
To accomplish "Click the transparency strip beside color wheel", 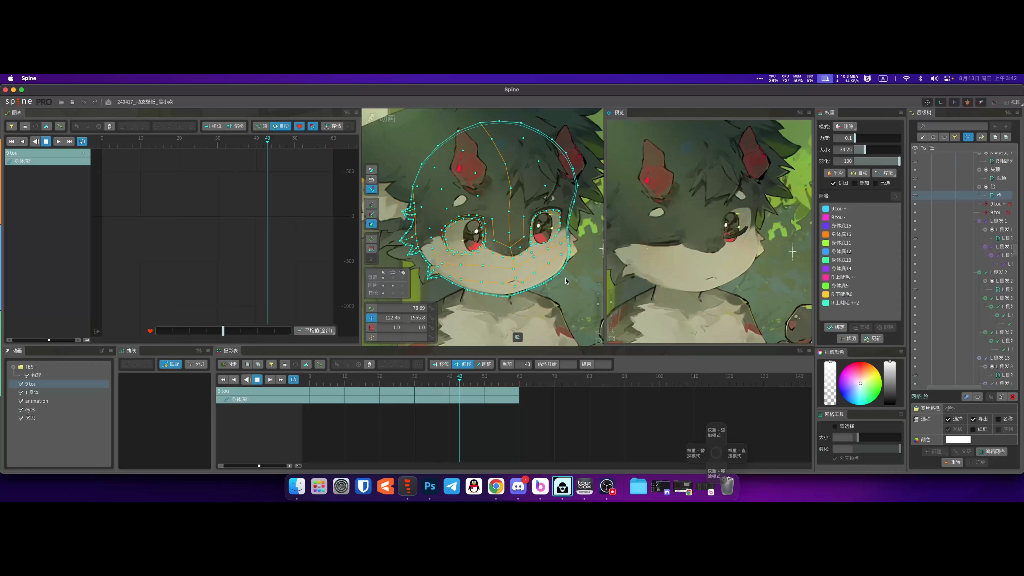I will (829, 383).
